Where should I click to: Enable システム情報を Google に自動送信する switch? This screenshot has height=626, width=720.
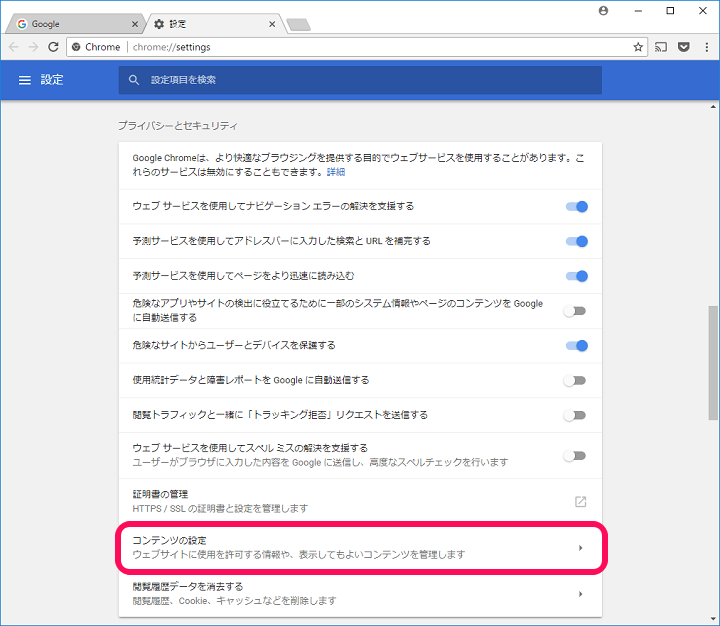tap(575, 311)
